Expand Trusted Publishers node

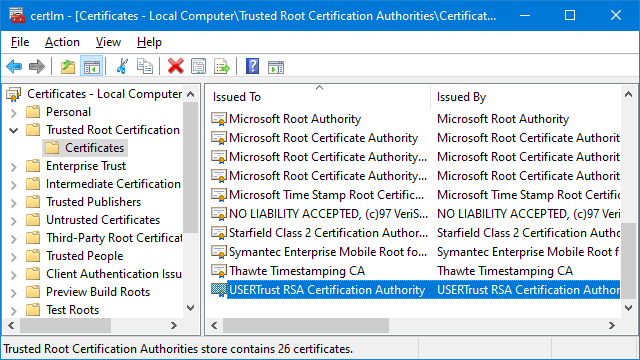coord(13,202)
